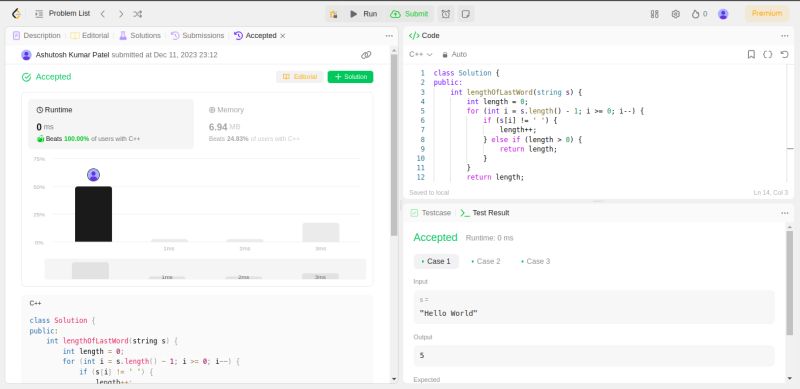Viewport: 800px width, 389px height.
Task: Open the C++ language dropdown
Action: click(420, 54)
